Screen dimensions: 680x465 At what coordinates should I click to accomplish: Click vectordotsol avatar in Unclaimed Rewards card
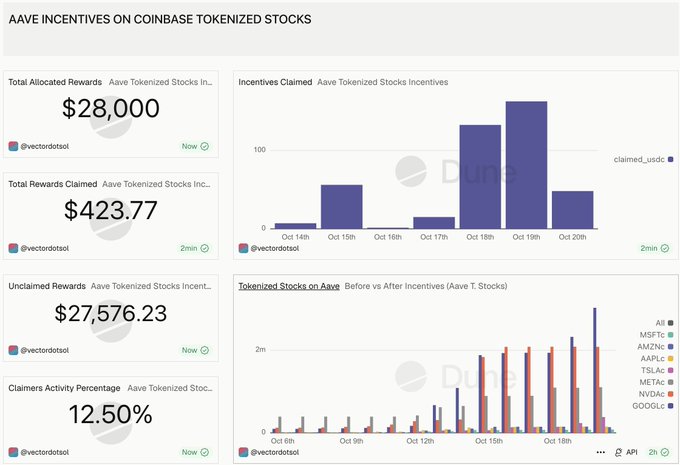tap(13, 350)
